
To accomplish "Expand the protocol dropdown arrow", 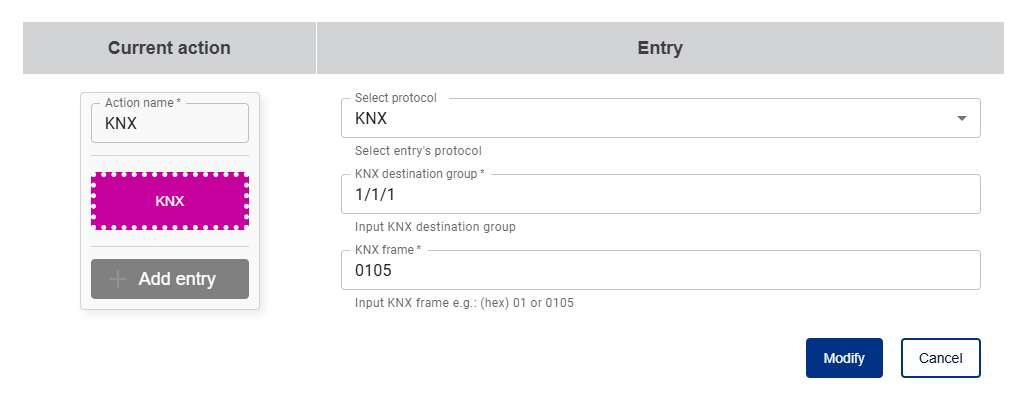I will click(x=962, y=118).
